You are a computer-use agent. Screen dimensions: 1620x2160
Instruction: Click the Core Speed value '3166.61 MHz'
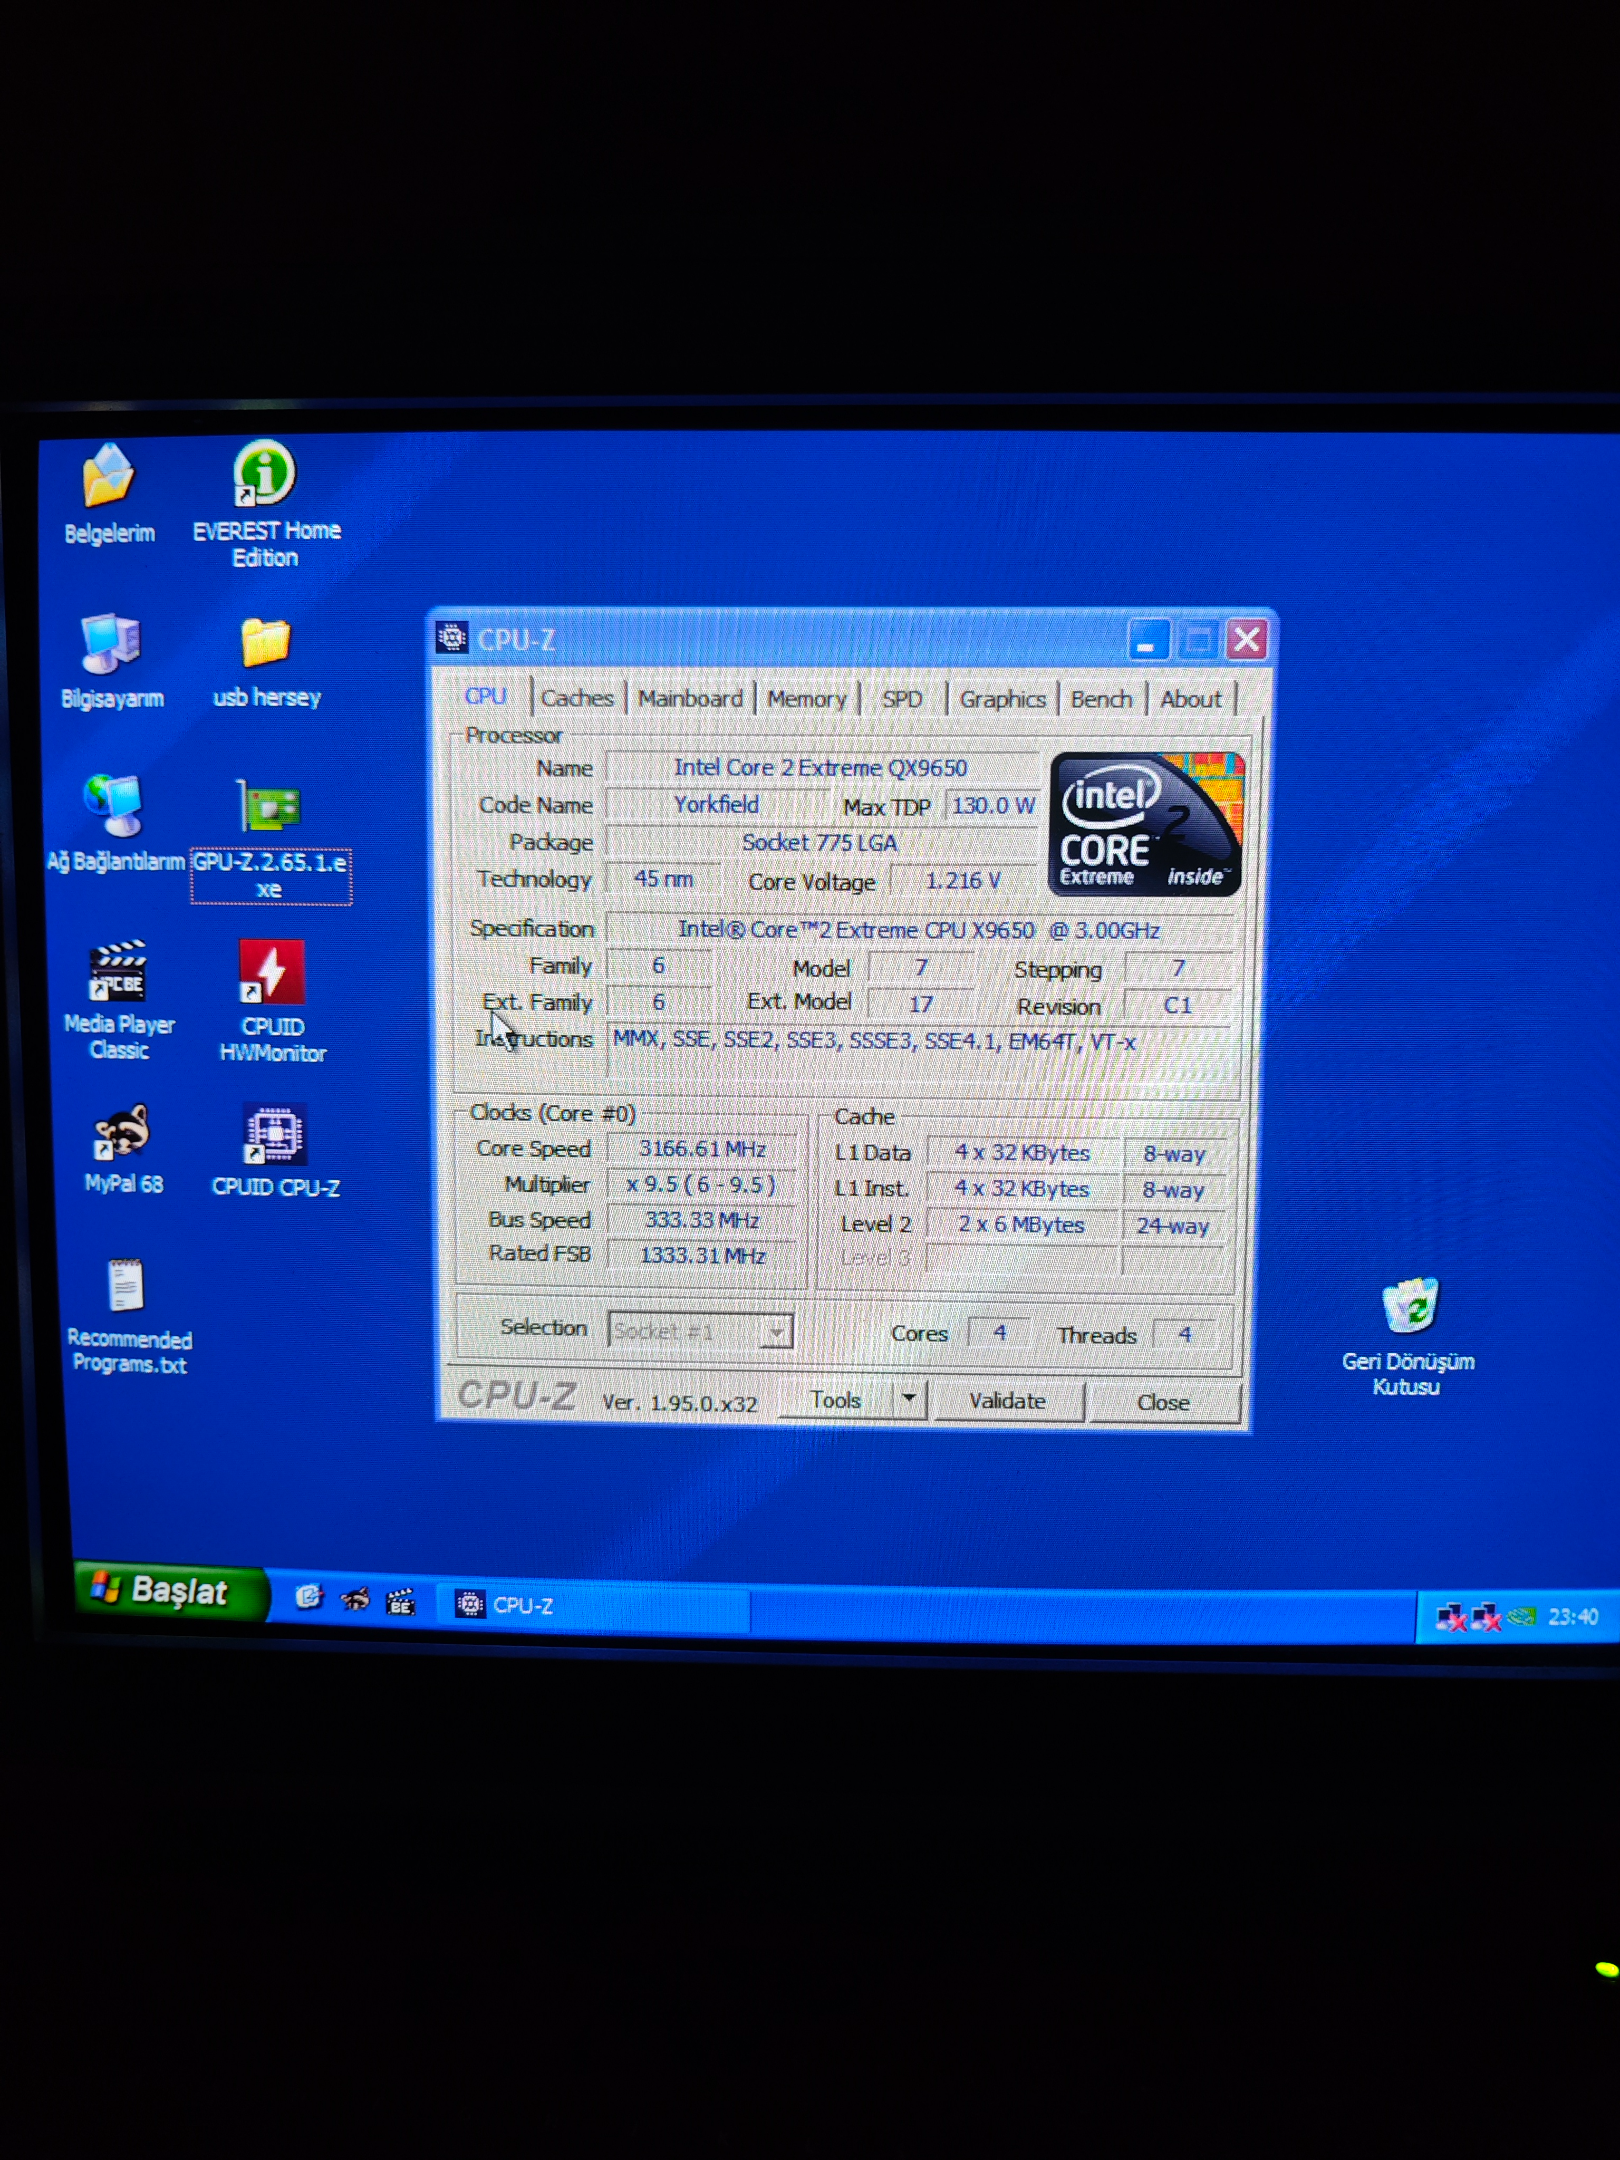702,1148
